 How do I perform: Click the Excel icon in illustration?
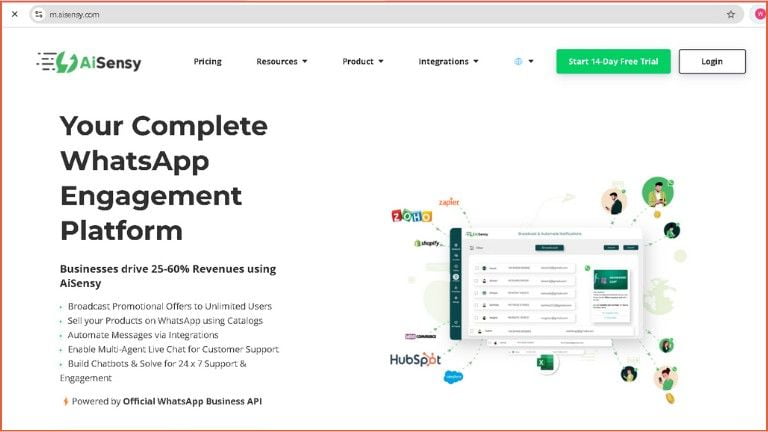coord(545,363)
